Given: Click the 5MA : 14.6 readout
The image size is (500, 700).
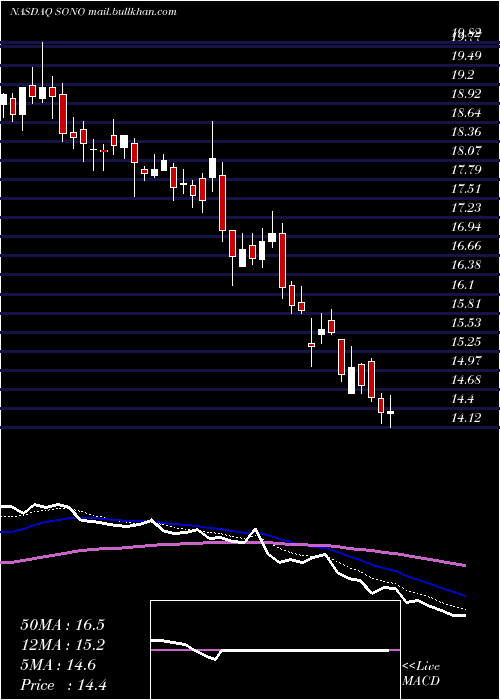Looking at the screenshot, I should pyautogui.click(x=58, y=665).
